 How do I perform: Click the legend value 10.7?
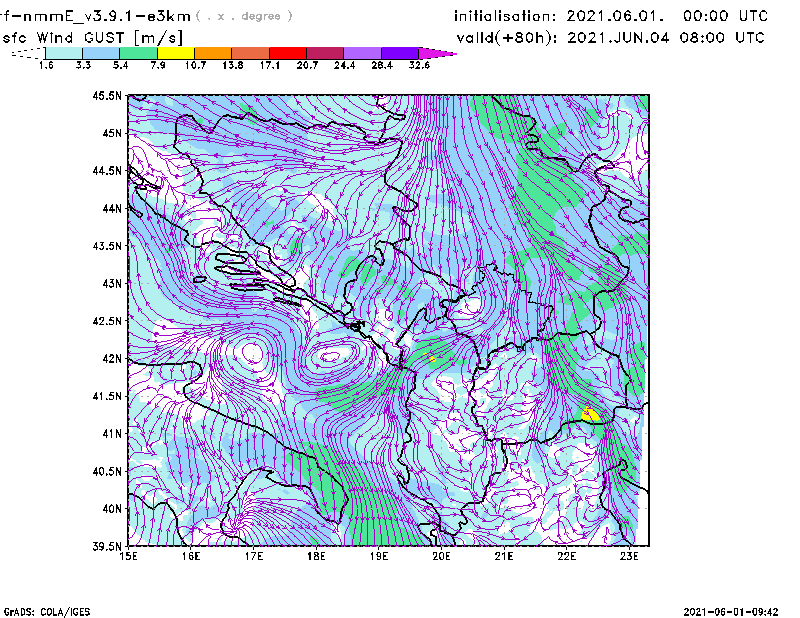coord(195,65)
